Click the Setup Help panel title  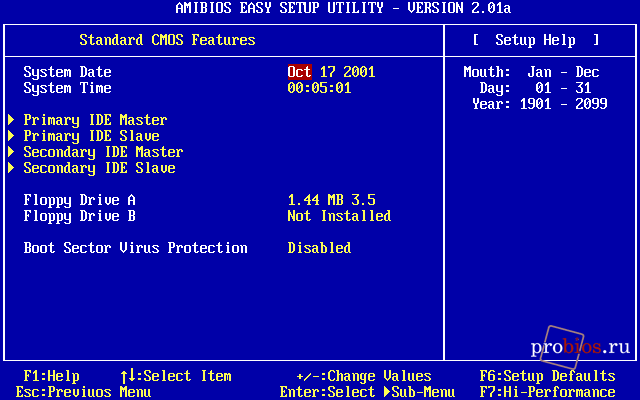coord(536,40)
